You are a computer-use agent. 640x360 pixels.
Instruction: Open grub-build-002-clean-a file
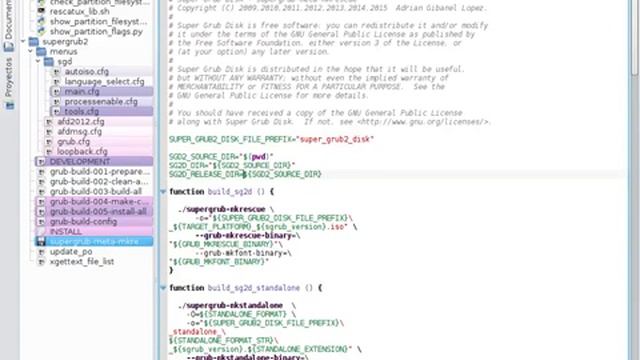coord(100,182)
